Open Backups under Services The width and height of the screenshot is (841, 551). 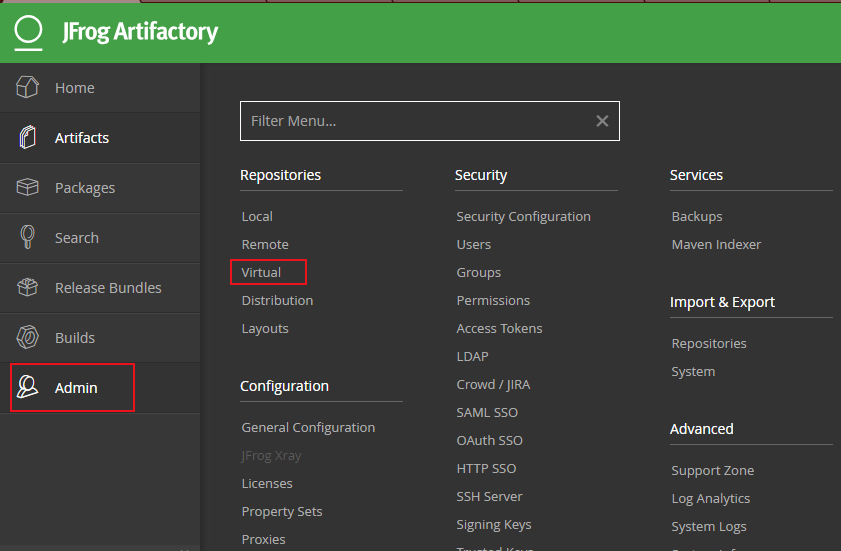pos(697,216)
